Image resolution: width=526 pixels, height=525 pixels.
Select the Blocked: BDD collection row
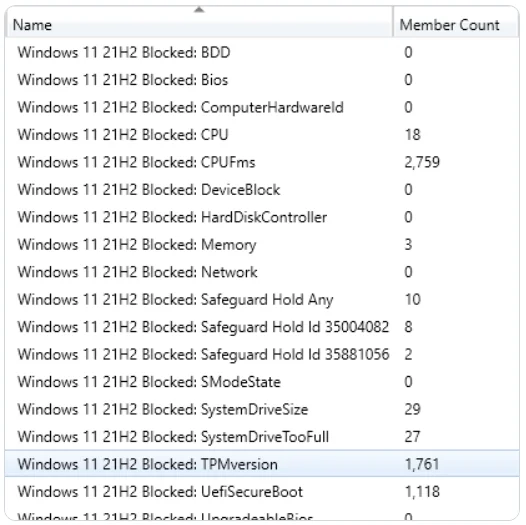tap(262, 53)
